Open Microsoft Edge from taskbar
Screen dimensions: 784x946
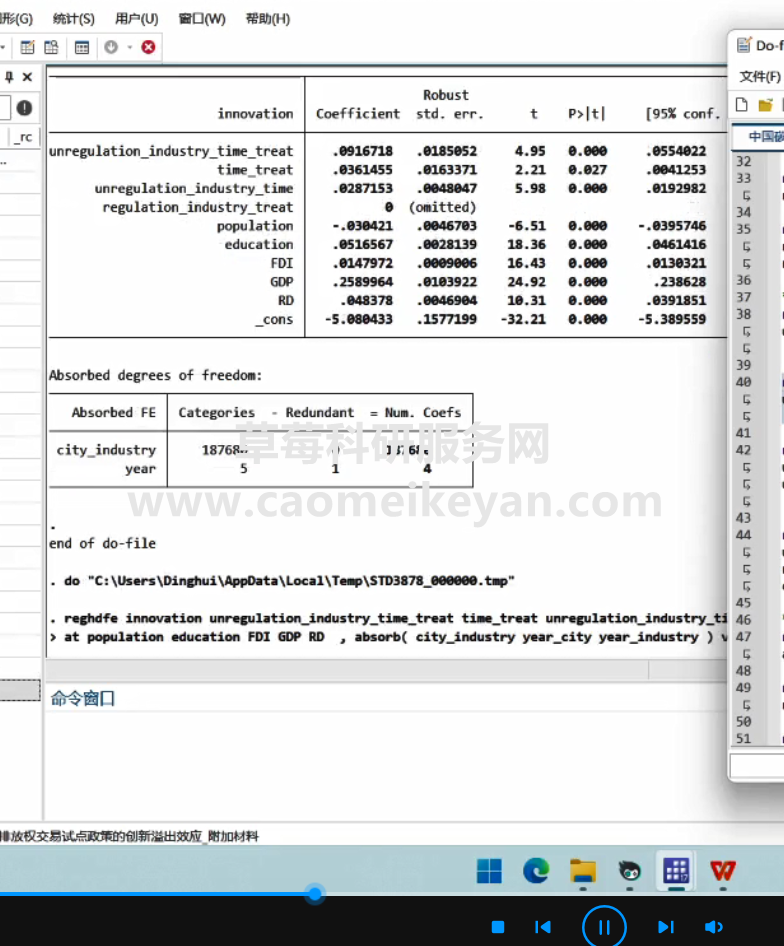point(536,871)
